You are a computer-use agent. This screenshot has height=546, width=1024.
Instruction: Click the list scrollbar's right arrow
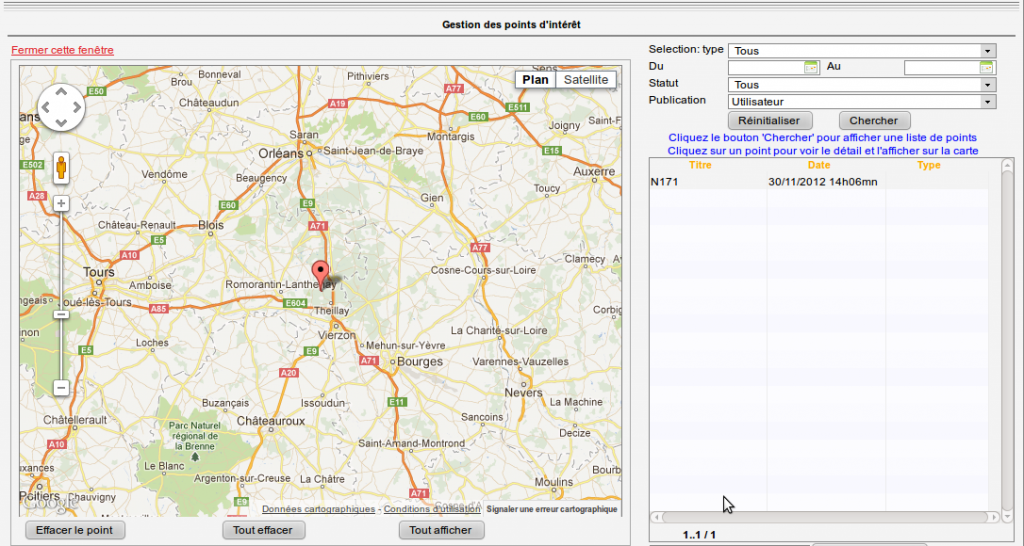click(x=995, y=517)
